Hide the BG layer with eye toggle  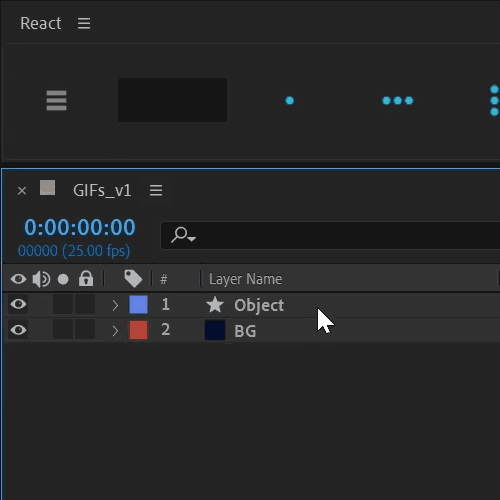18,330
